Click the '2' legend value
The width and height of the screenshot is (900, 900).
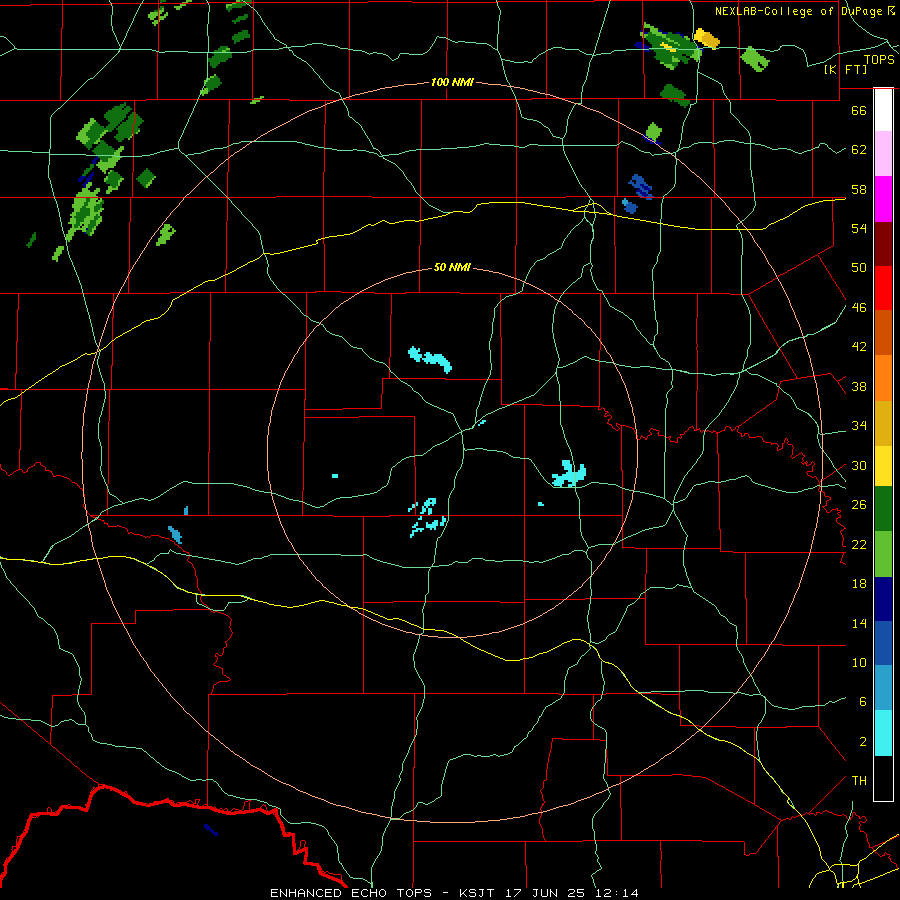click(x=862, y=741)
